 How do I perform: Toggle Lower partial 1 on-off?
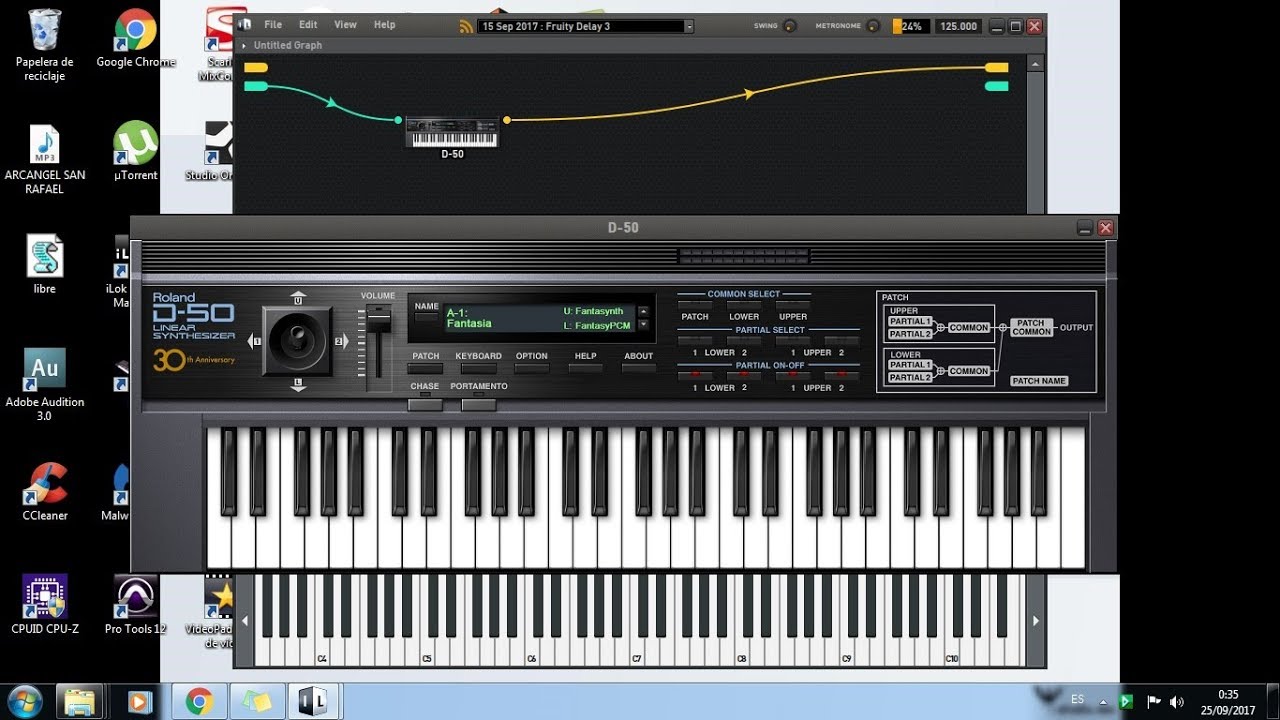695,376
